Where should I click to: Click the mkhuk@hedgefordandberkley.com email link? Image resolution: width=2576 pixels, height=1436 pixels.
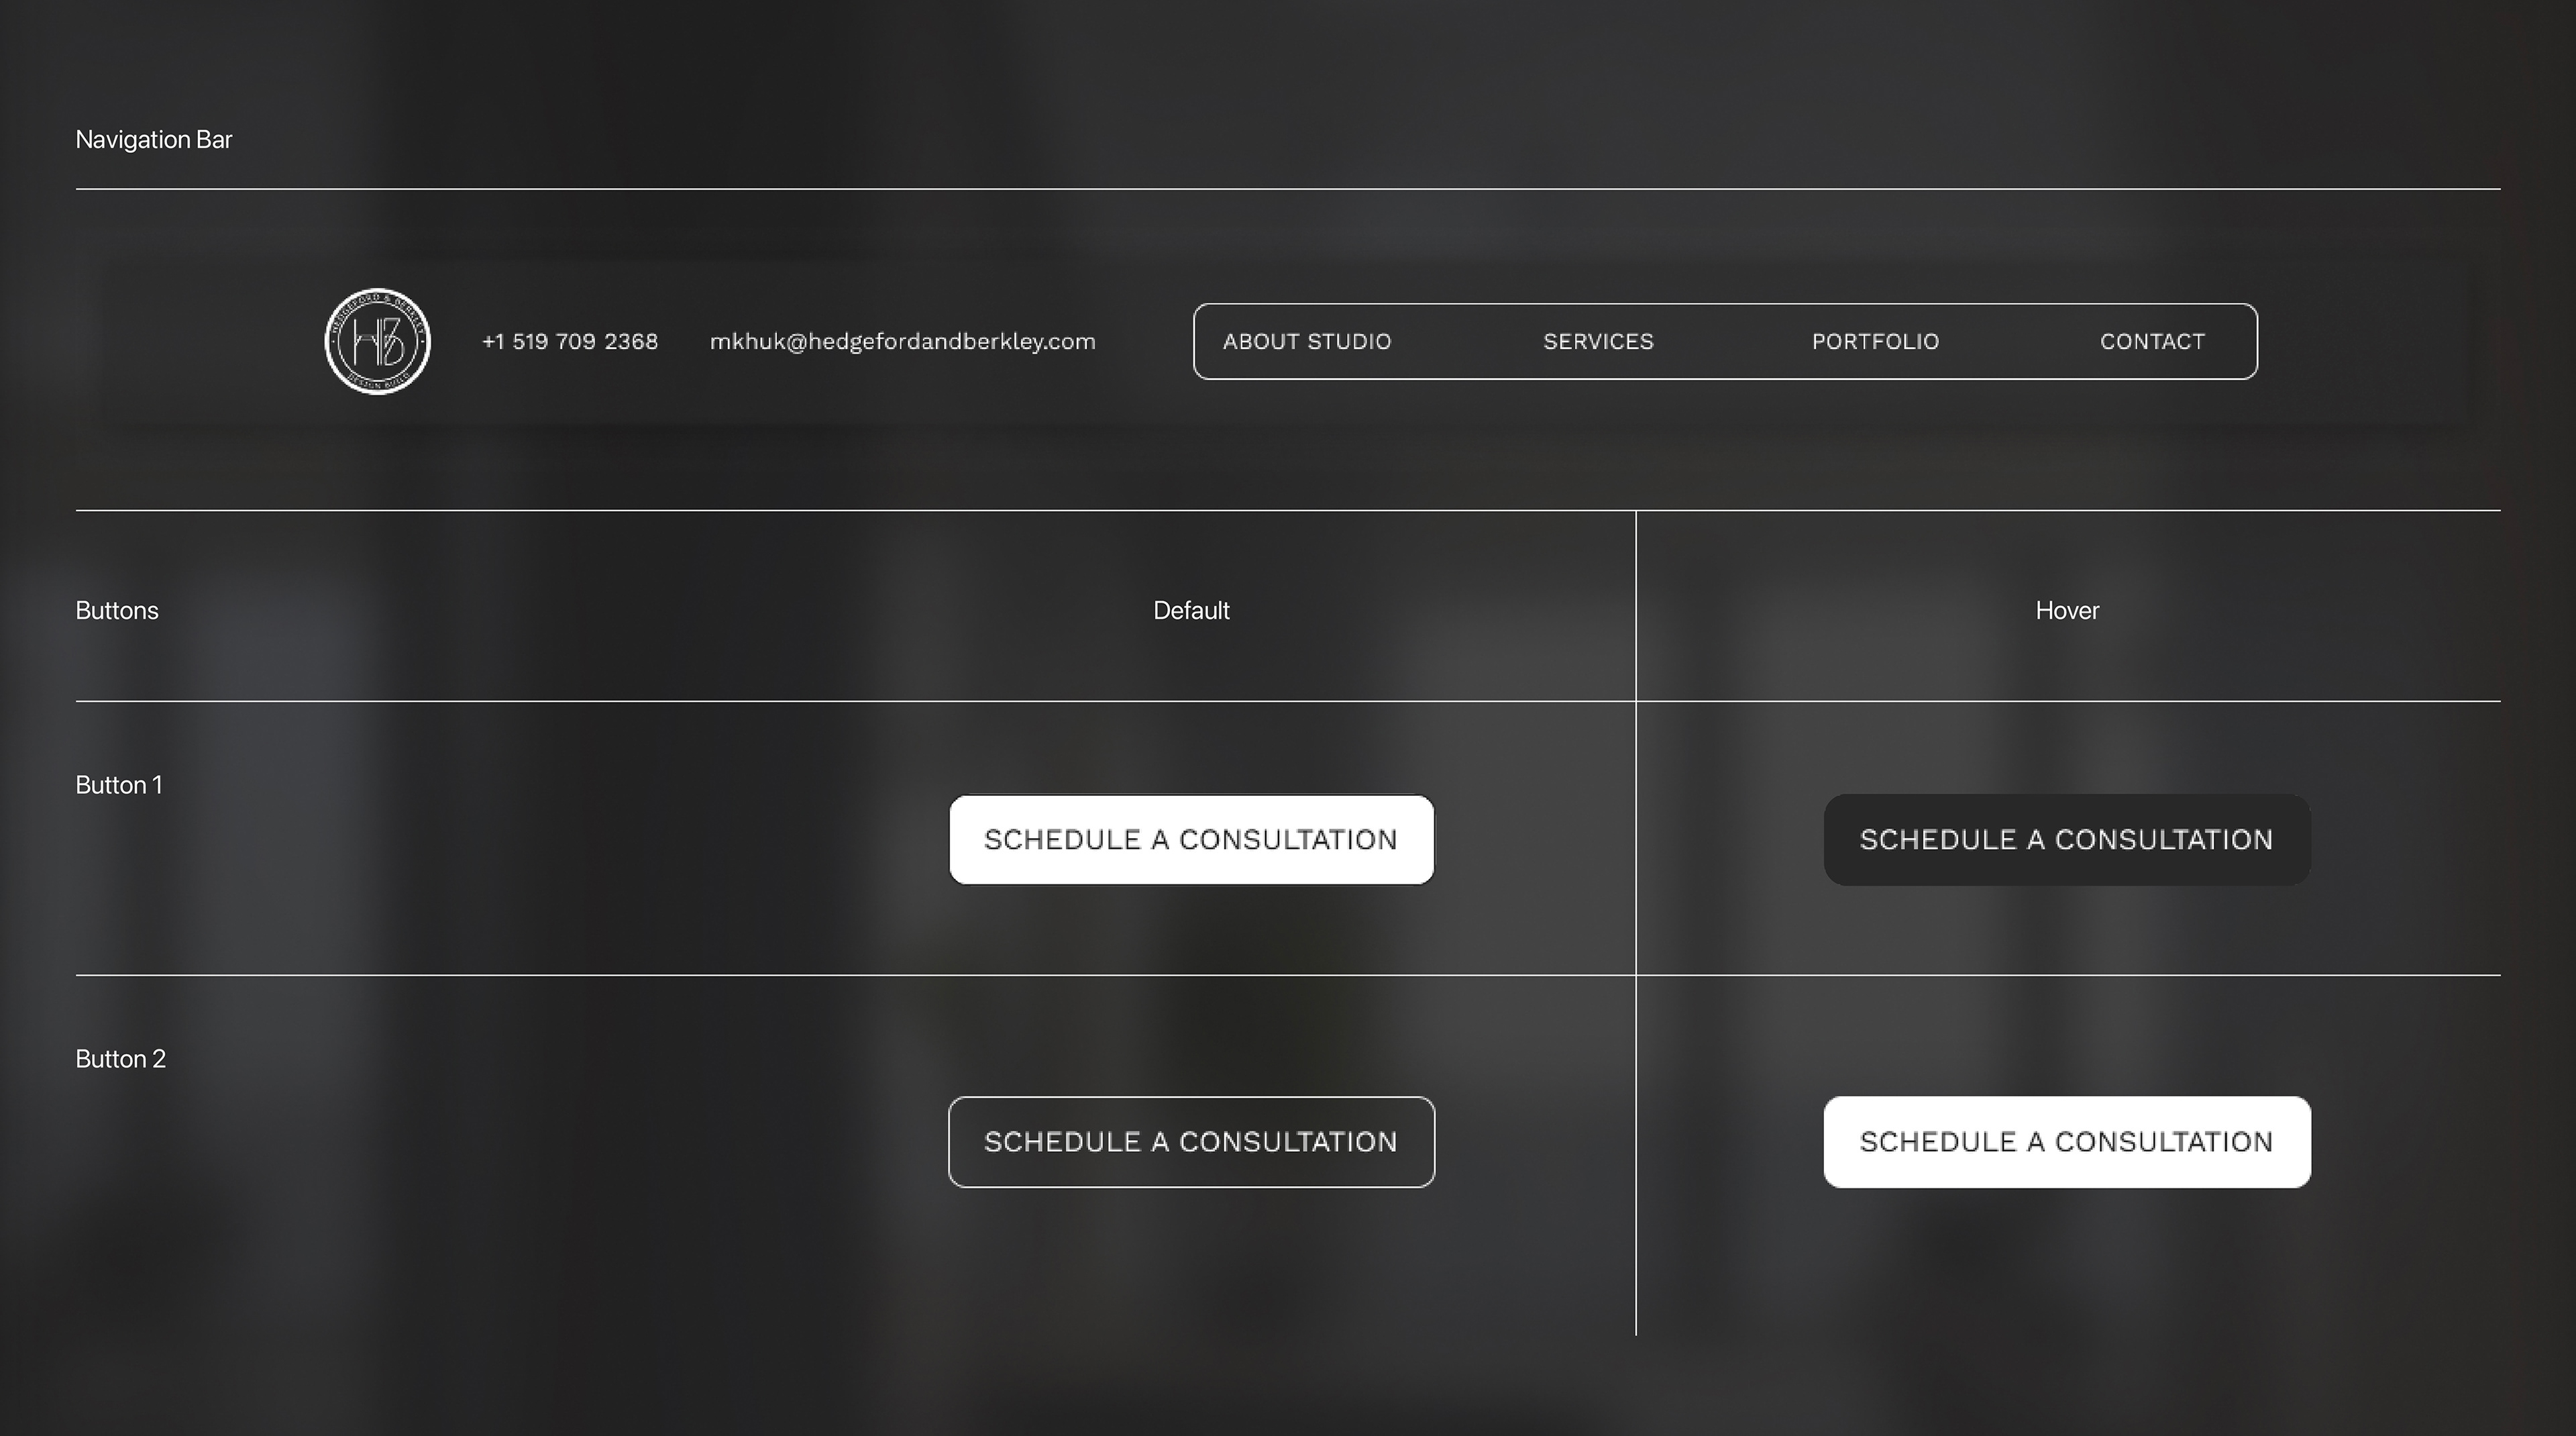coord(902,341)
